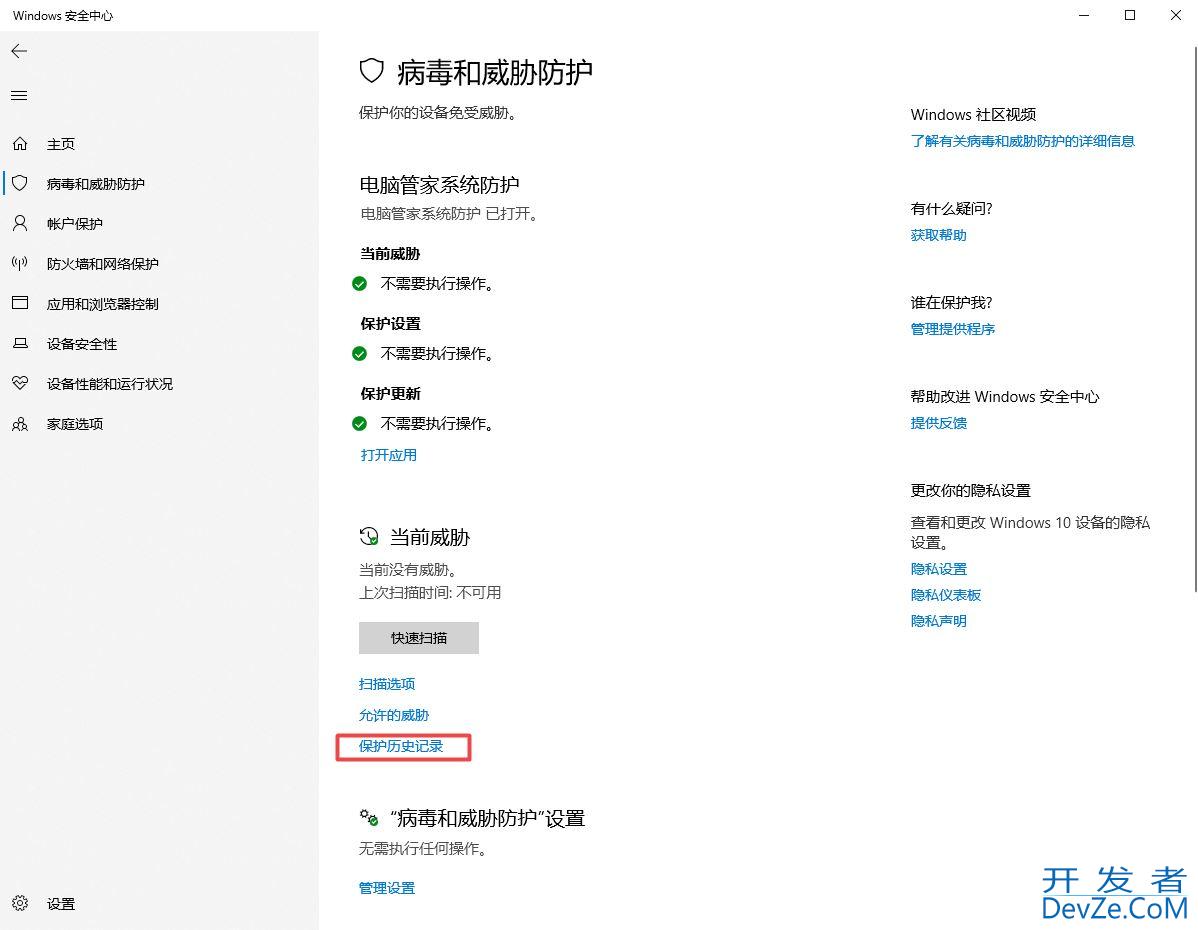This screenshot has height=930, width=1198.
Task: Select 主页 in the sidebar
Action: 159,144
